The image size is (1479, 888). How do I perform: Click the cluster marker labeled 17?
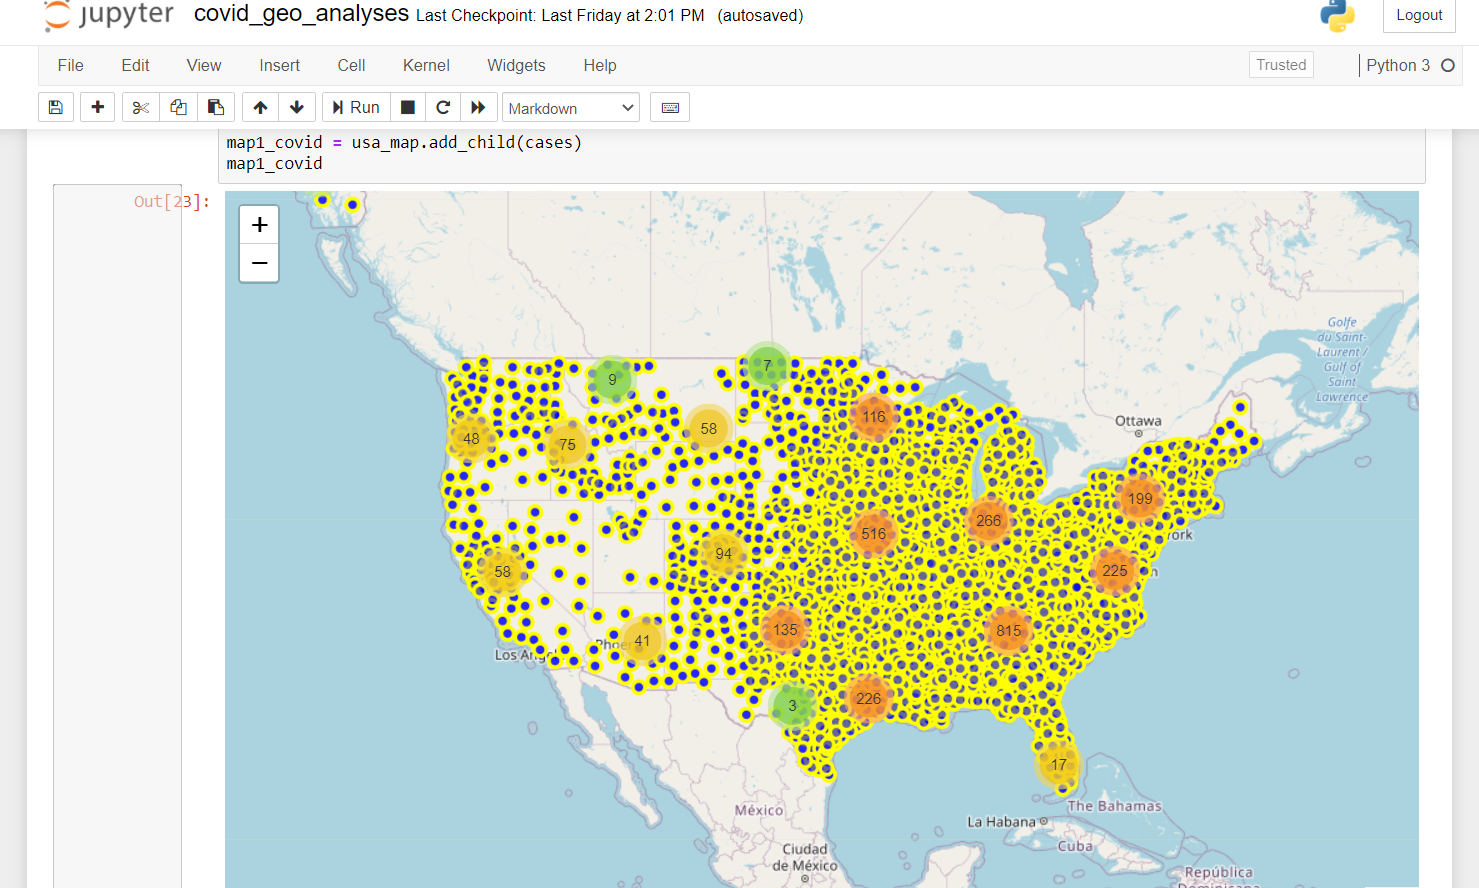[1059, 765]
